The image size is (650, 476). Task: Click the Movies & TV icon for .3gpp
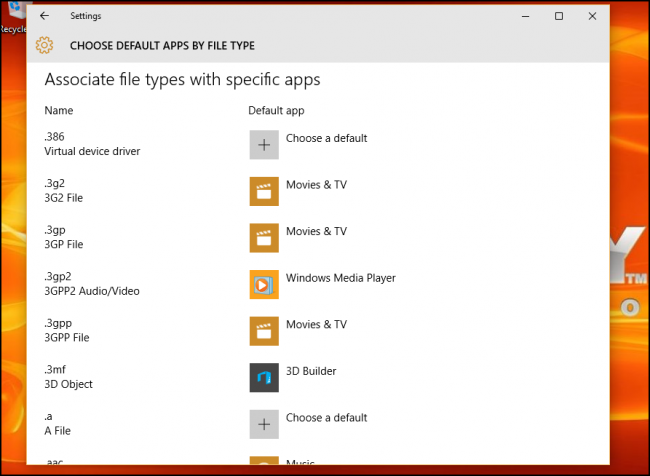tap(264, 331)
